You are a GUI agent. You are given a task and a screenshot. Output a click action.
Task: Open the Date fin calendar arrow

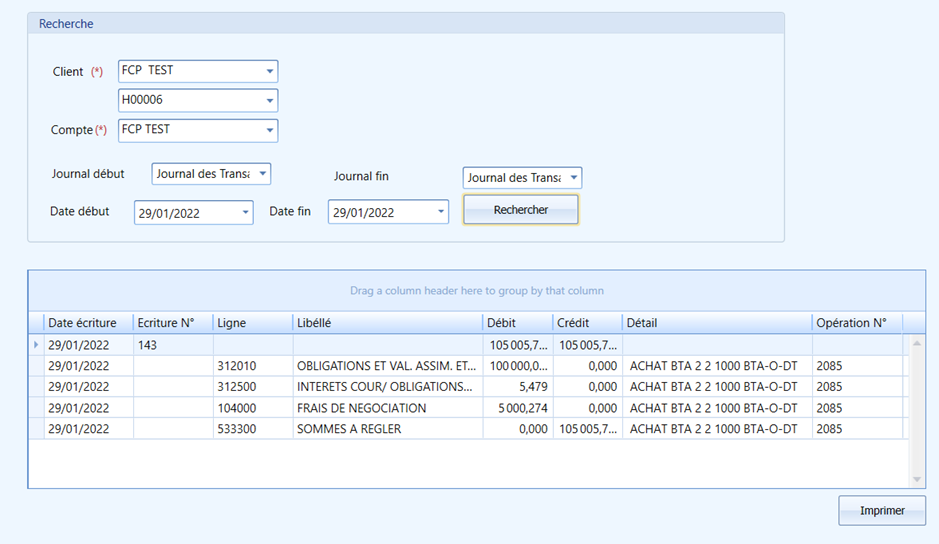coord(440,211)
